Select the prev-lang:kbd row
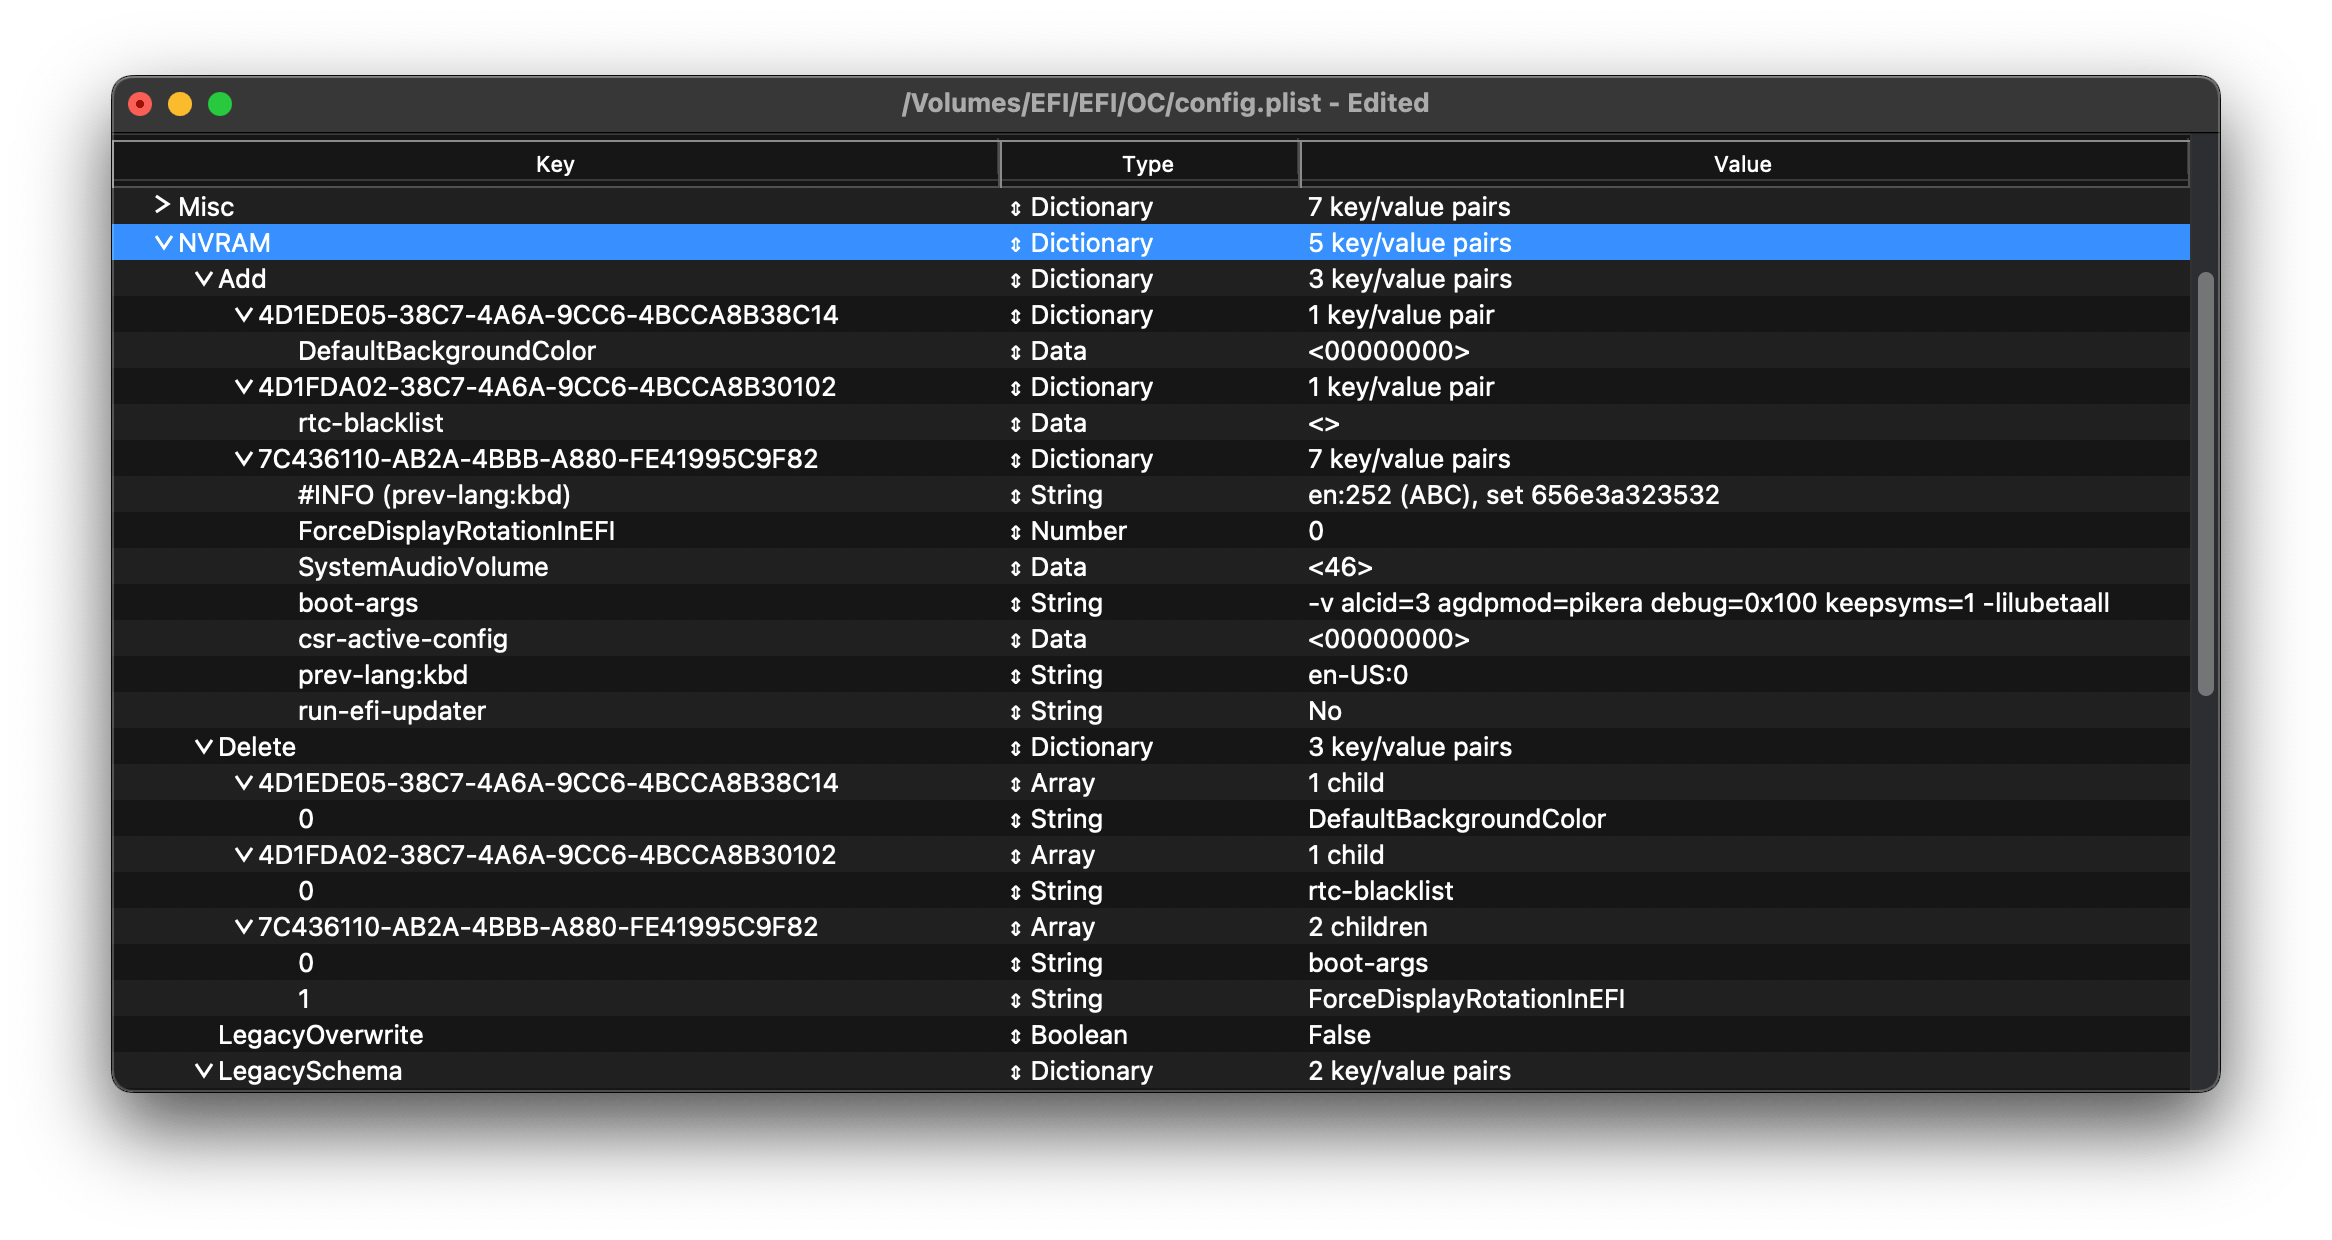The width and height of the screenshot is (2332, 1240). click(x=383, y=675)
